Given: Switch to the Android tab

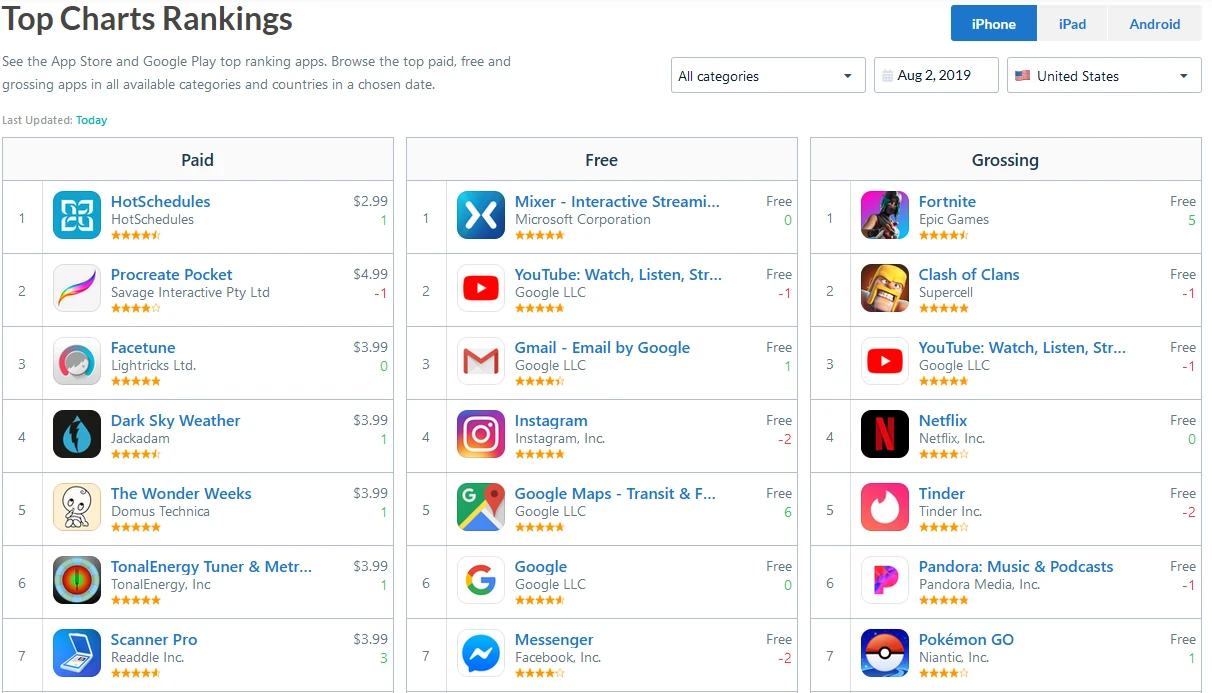Looking at the screenshot, I should point(1154,24).
